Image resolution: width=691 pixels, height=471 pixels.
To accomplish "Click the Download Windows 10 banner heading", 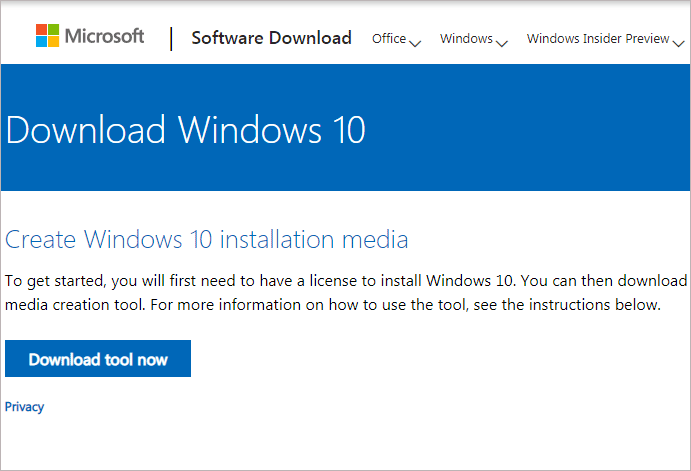I will [186, 130].
